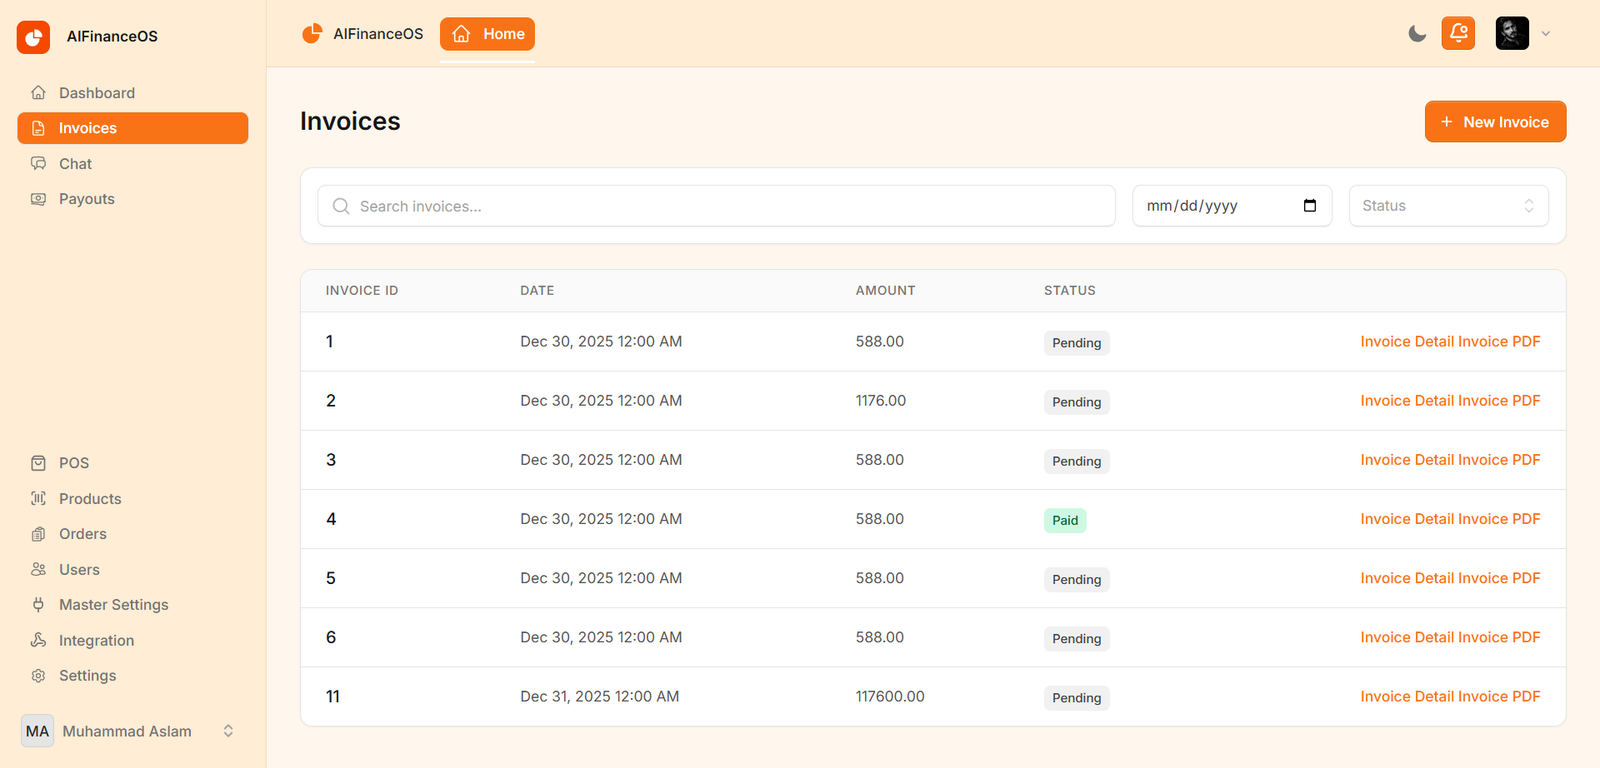Open notifications bell icon
The width and height of the screenshot is (1600, 768).
(x=1458, y=33)
